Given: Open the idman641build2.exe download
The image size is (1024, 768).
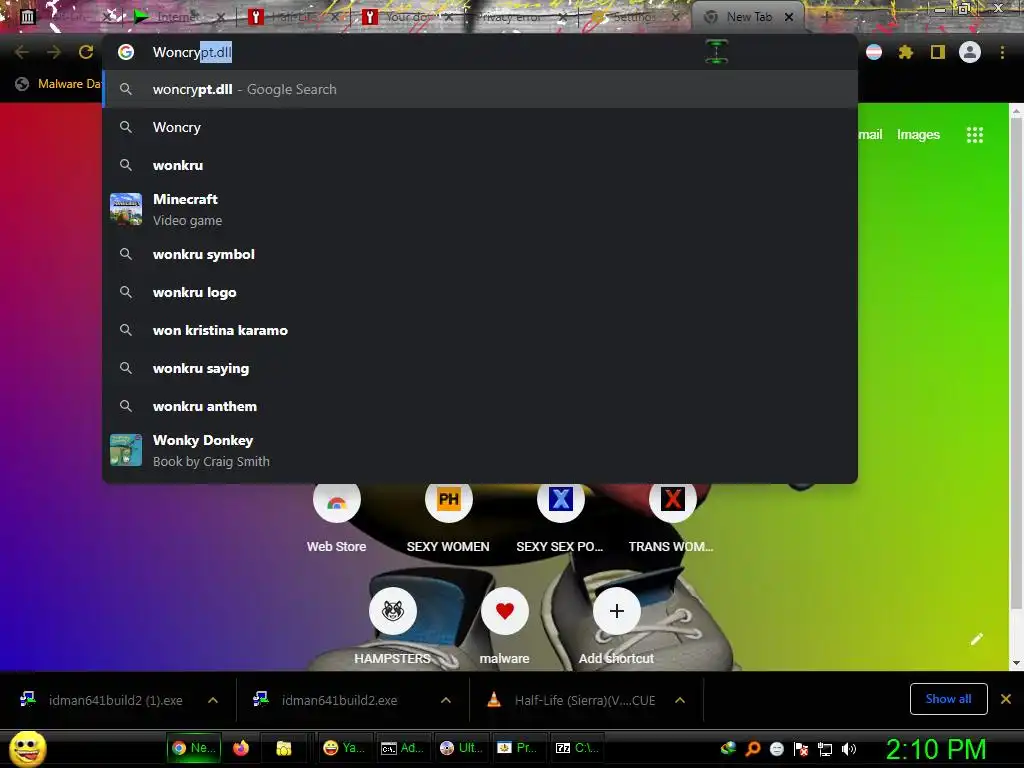Looking at the screenshot, I should pos(340,700).
